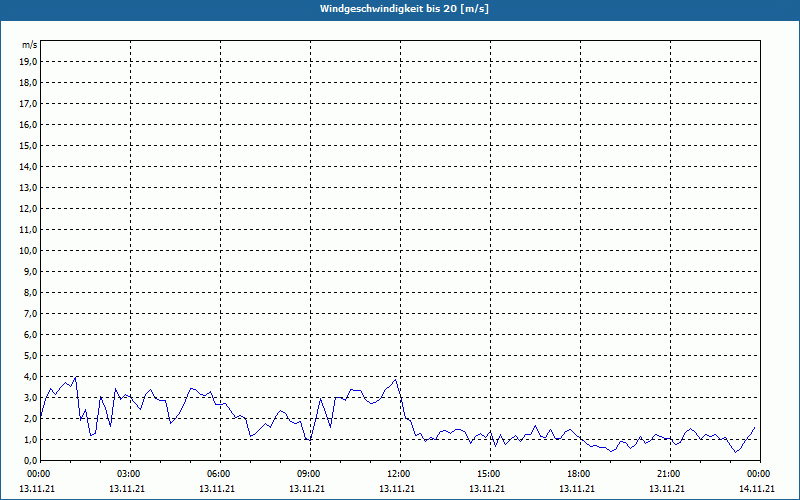This screenshot has width=800, height=500.
Task: Select the 14.11.21 date label
Action: click(757, 489)
